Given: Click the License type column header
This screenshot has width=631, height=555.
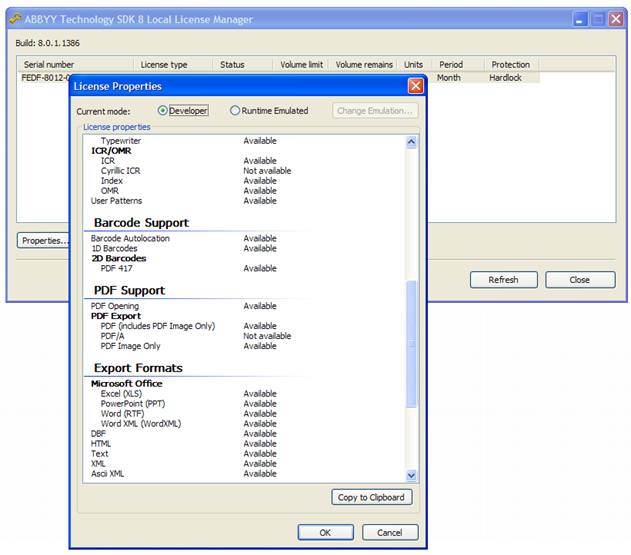Looking at the screenshot, I should tap(173, 64).
